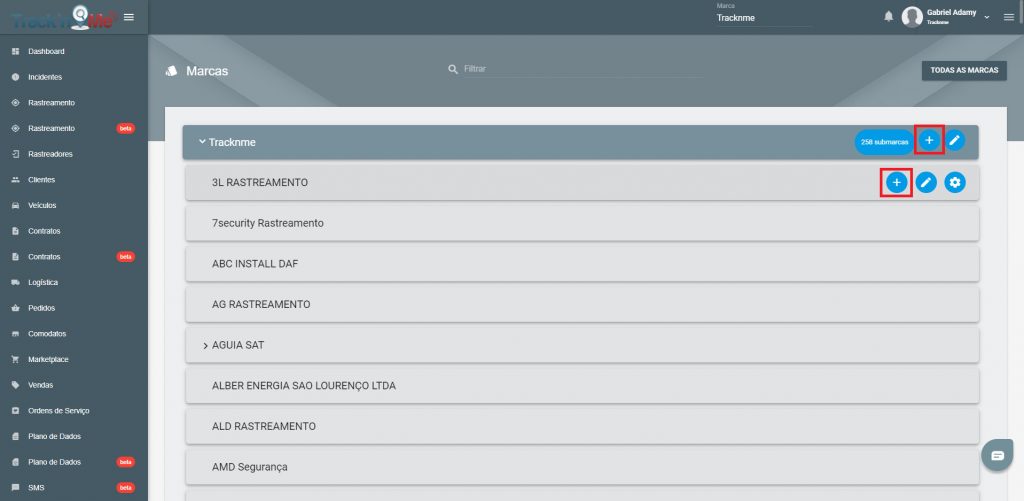Viewport: 1024px width, 501px height.
Task: Click the Pedidos basket icon
Action: [16, 308]
